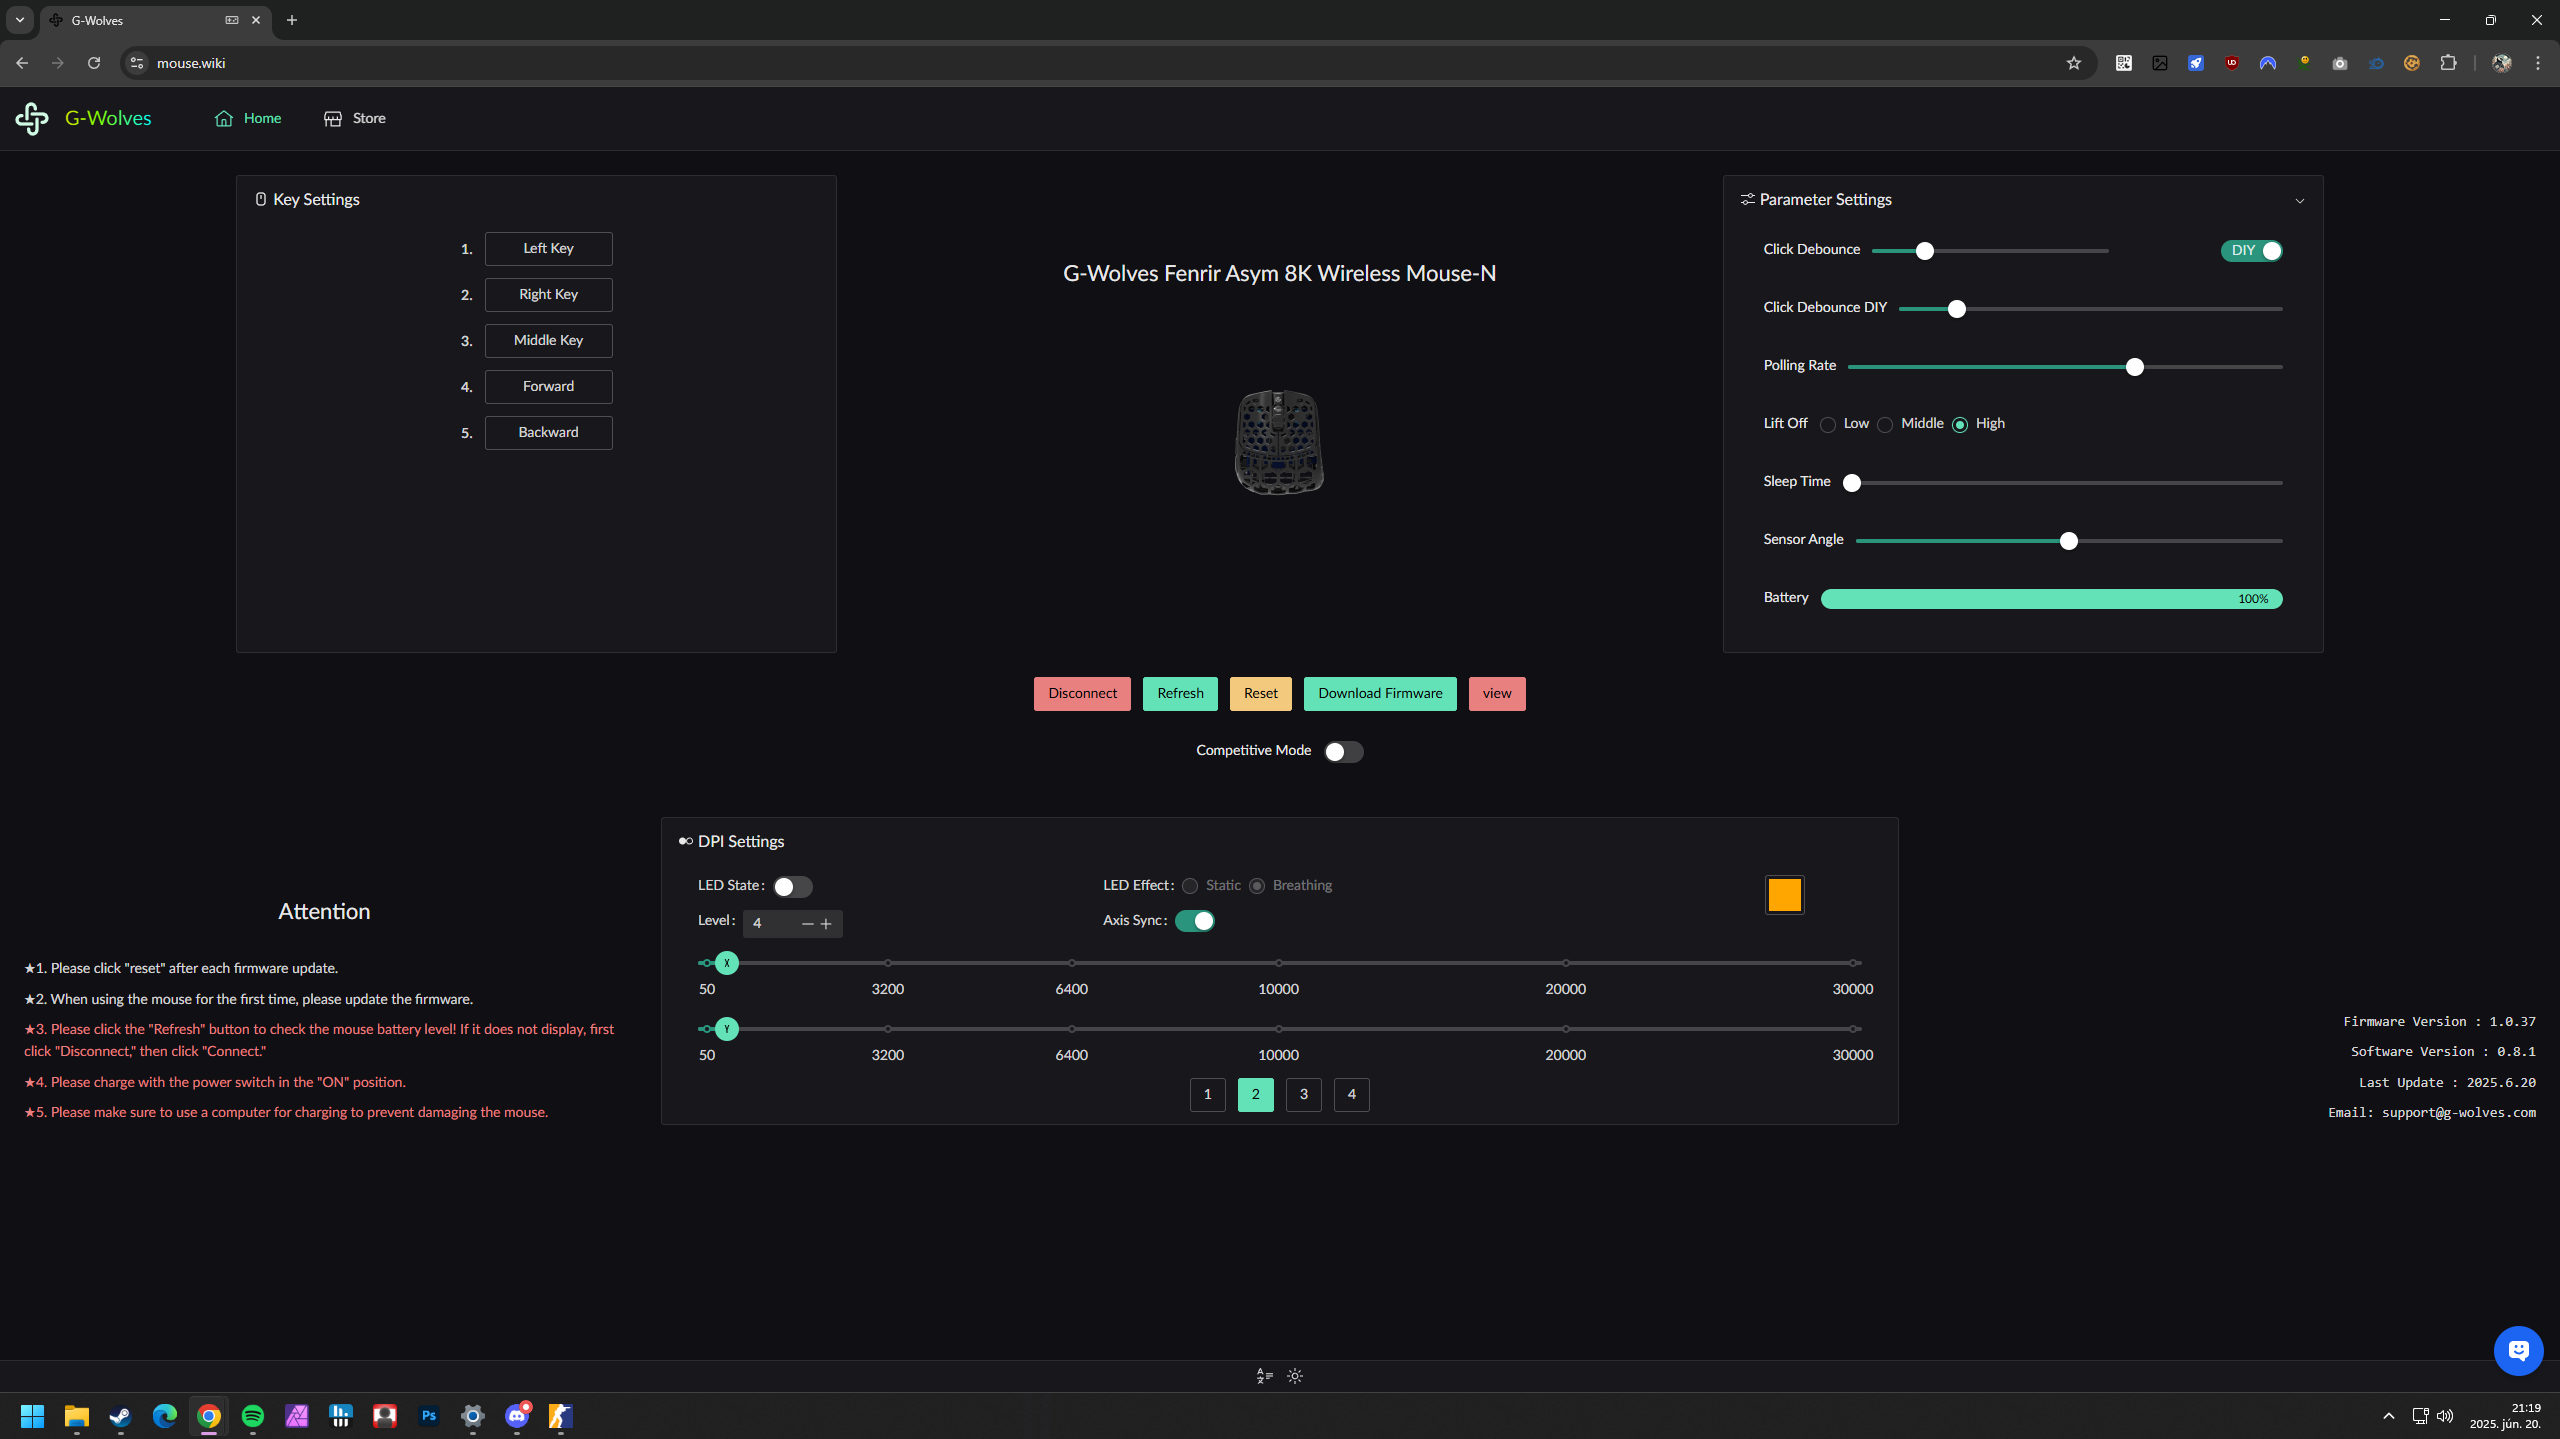Select Middle lift off distance

[1885, 425]
